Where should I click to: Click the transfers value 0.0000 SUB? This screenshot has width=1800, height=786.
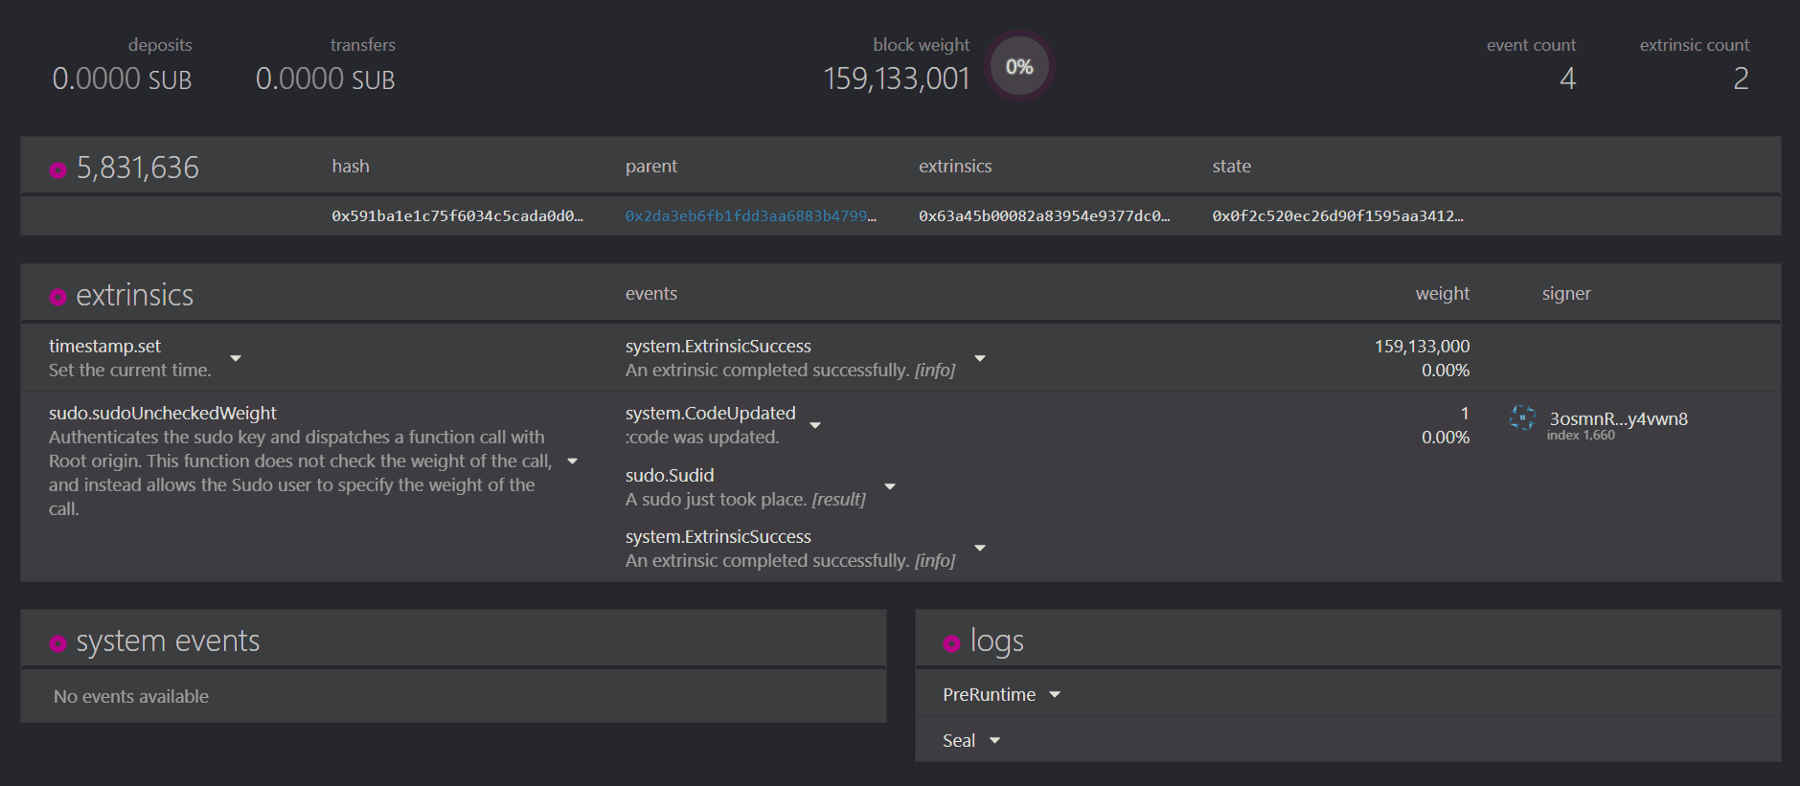(325, 79)
